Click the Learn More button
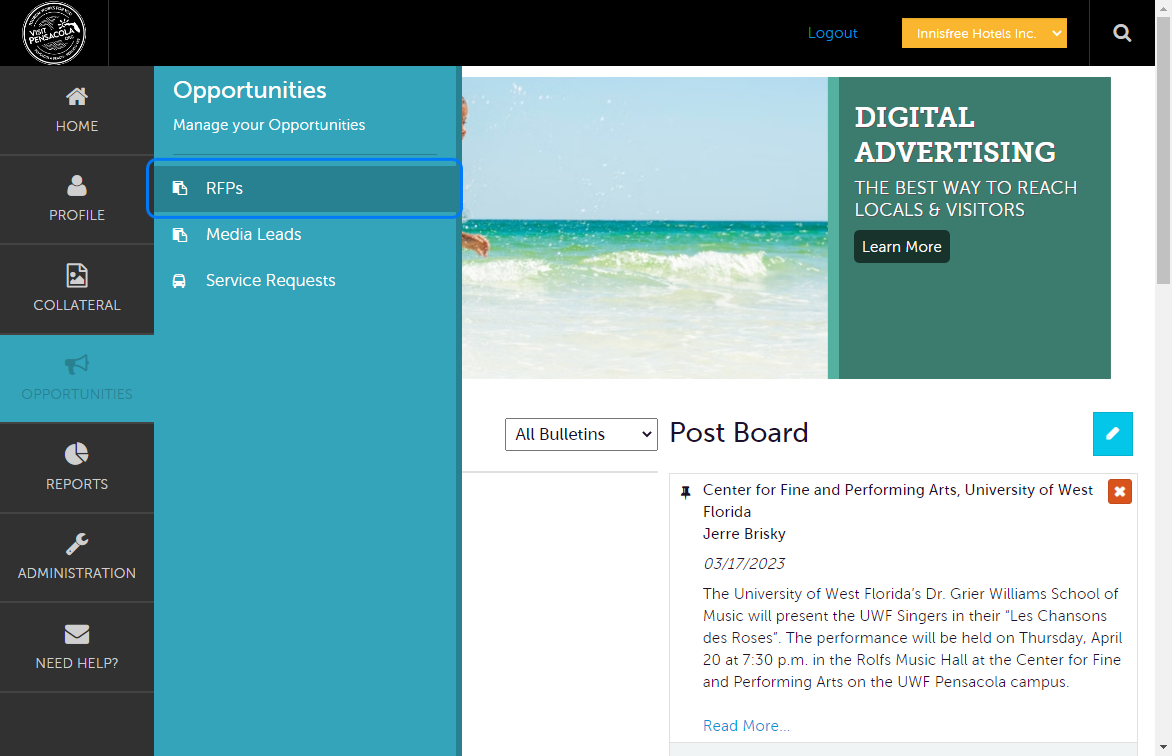 [x=901, y=247]
